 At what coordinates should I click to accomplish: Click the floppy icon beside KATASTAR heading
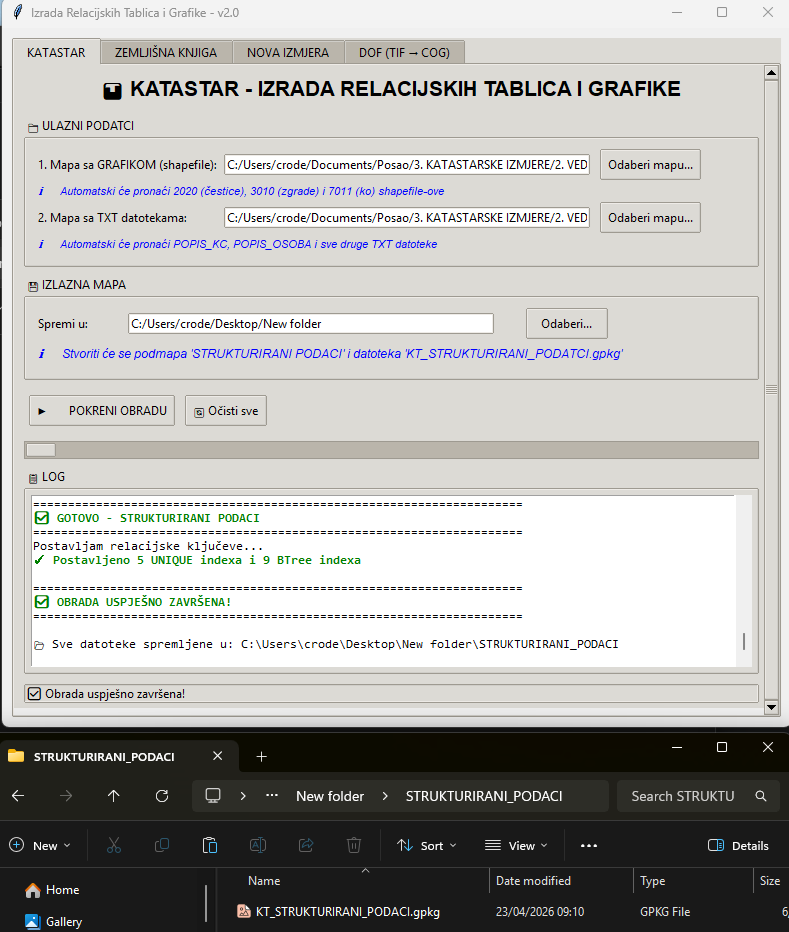pyautogui.click(x=112, y=91)
